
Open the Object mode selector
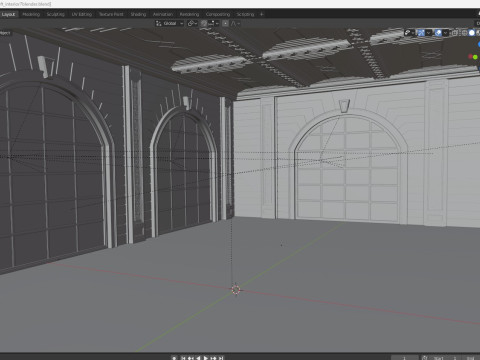point(5,33)
